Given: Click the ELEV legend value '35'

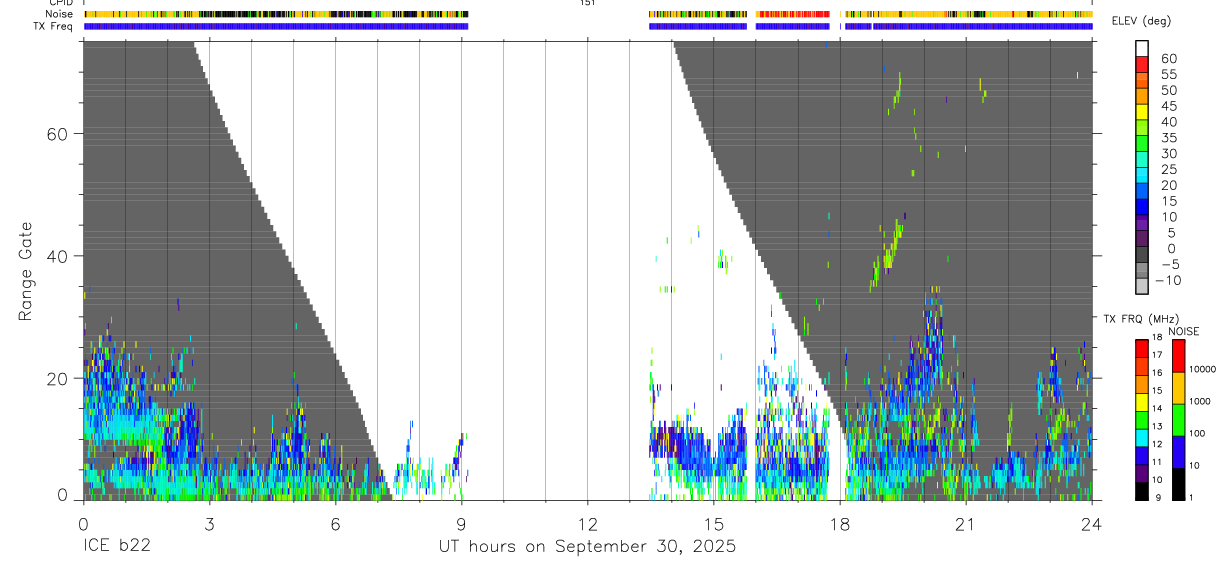Looking at the screenshot, I should click(x=1169, y=138).
